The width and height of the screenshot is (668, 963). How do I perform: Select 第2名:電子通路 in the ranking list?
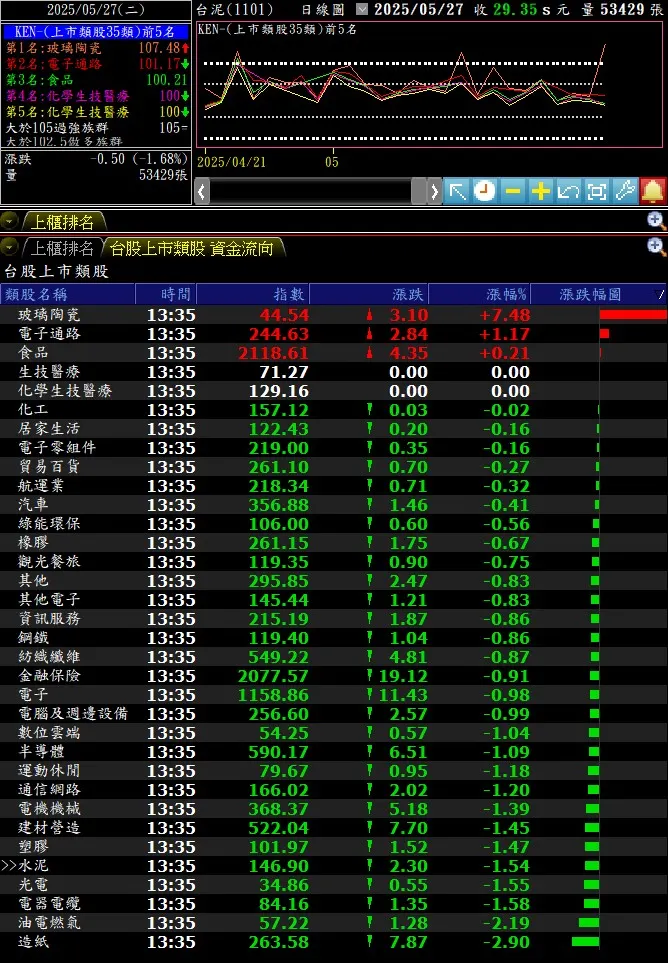pos(97,64)
